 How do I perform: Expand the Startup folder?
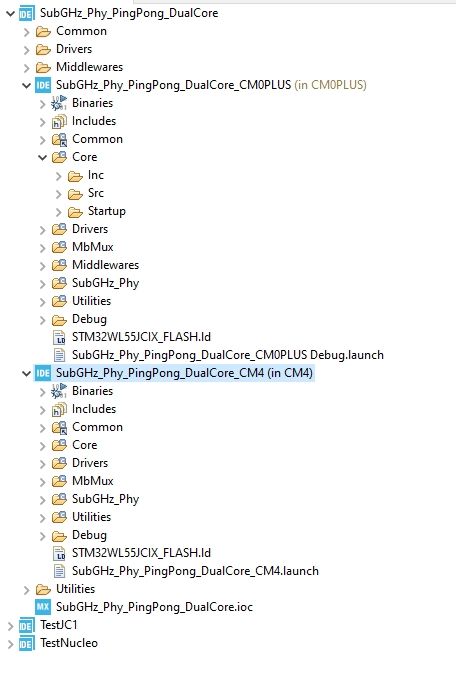click(59, 212)
